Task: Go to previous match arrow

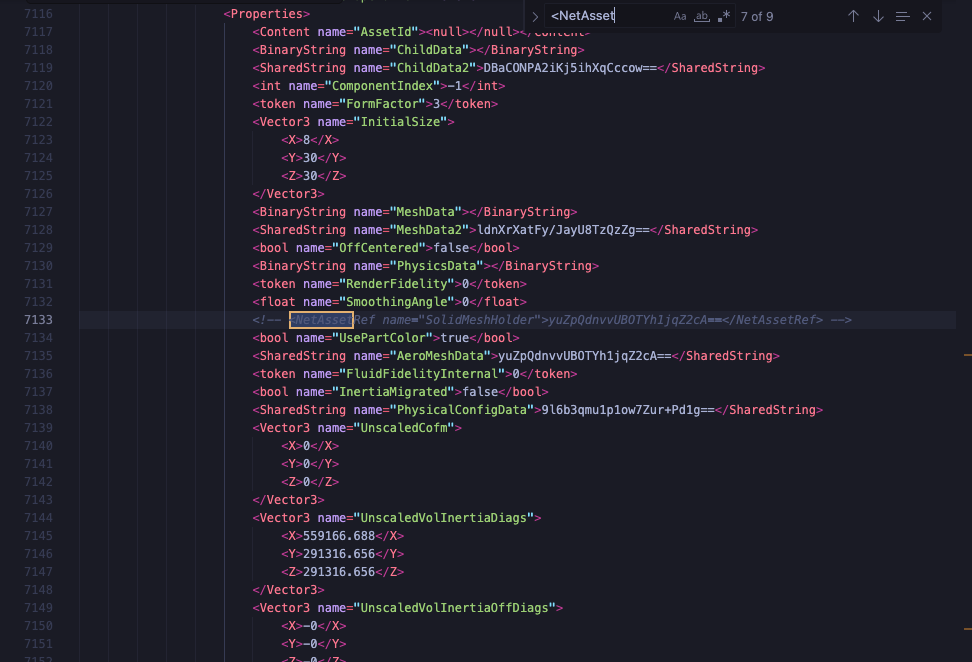Action: tap(854, 17)
